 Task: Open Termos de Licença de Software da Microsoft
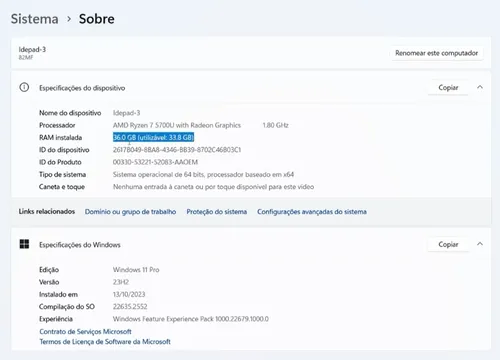(105, 342)
